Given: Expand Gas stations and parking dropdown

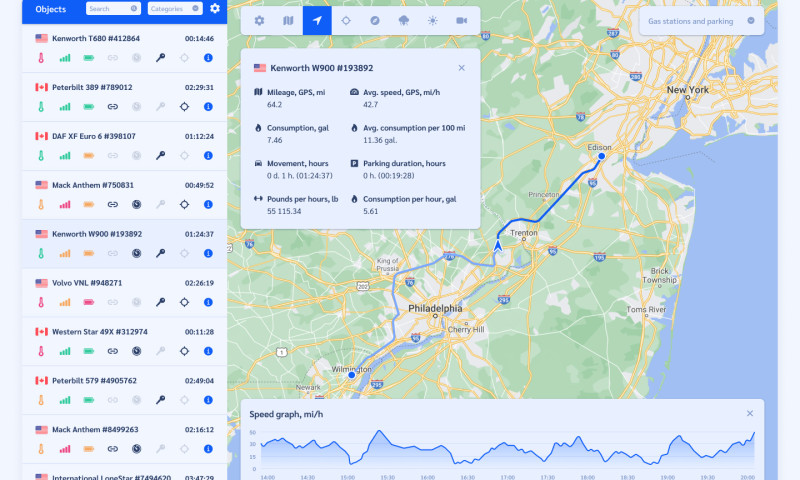Looking at the screenshot, I should coord(702,21).
